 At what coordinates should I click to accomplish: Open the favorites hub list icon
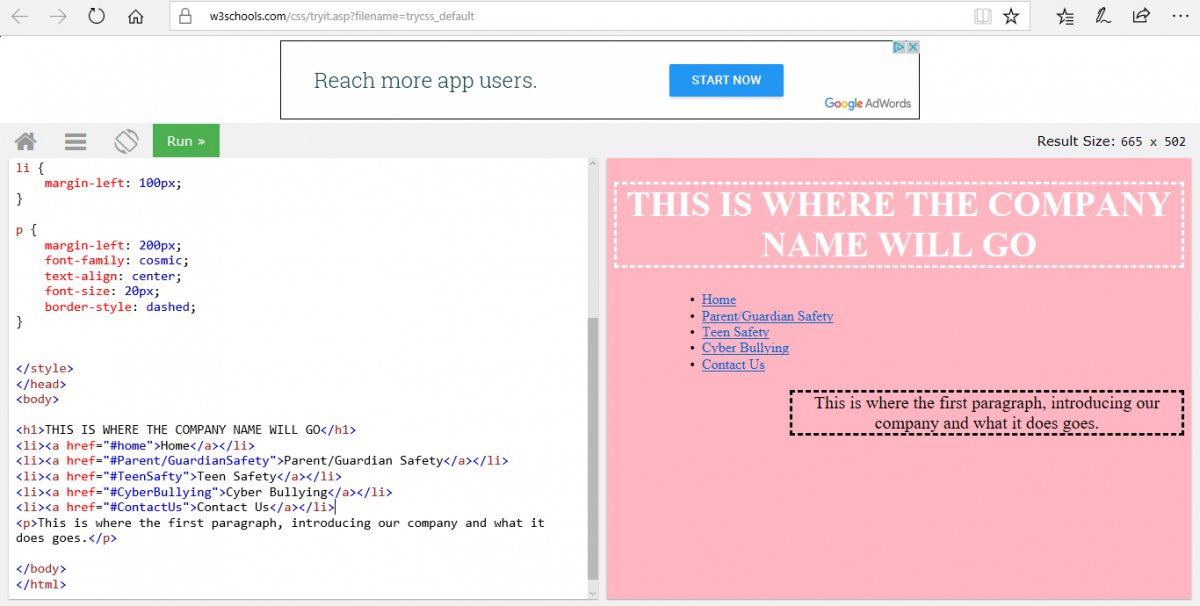1066,17
